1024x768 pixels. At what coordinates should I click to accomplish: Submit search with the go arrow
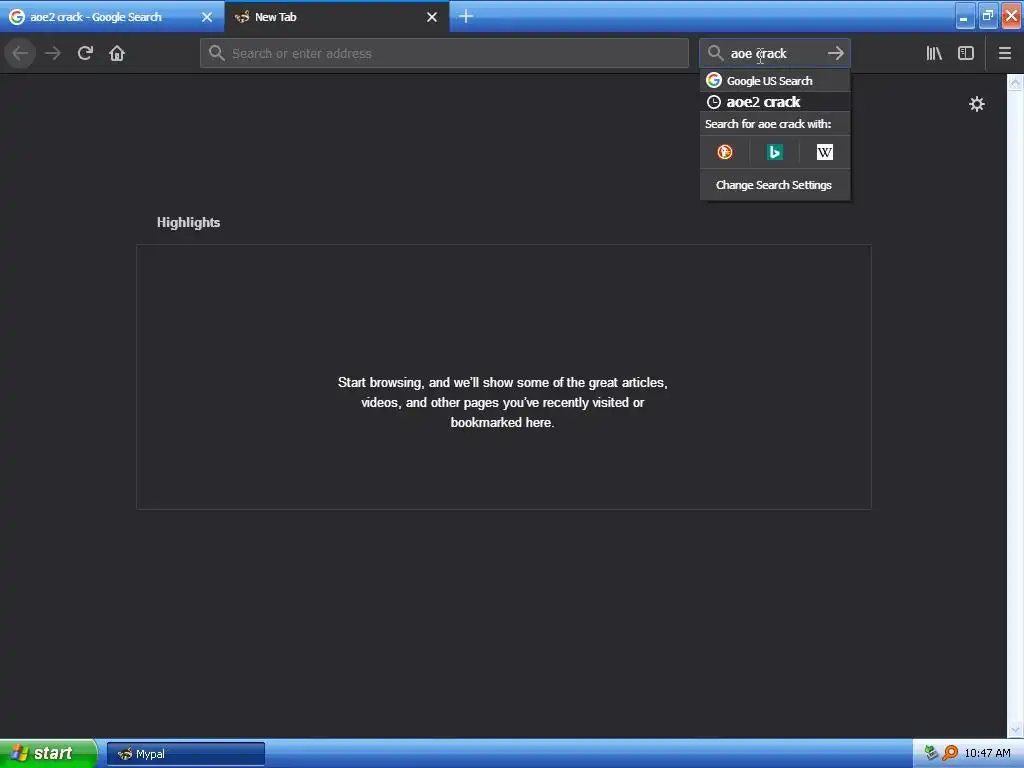[x=835, y=53]
